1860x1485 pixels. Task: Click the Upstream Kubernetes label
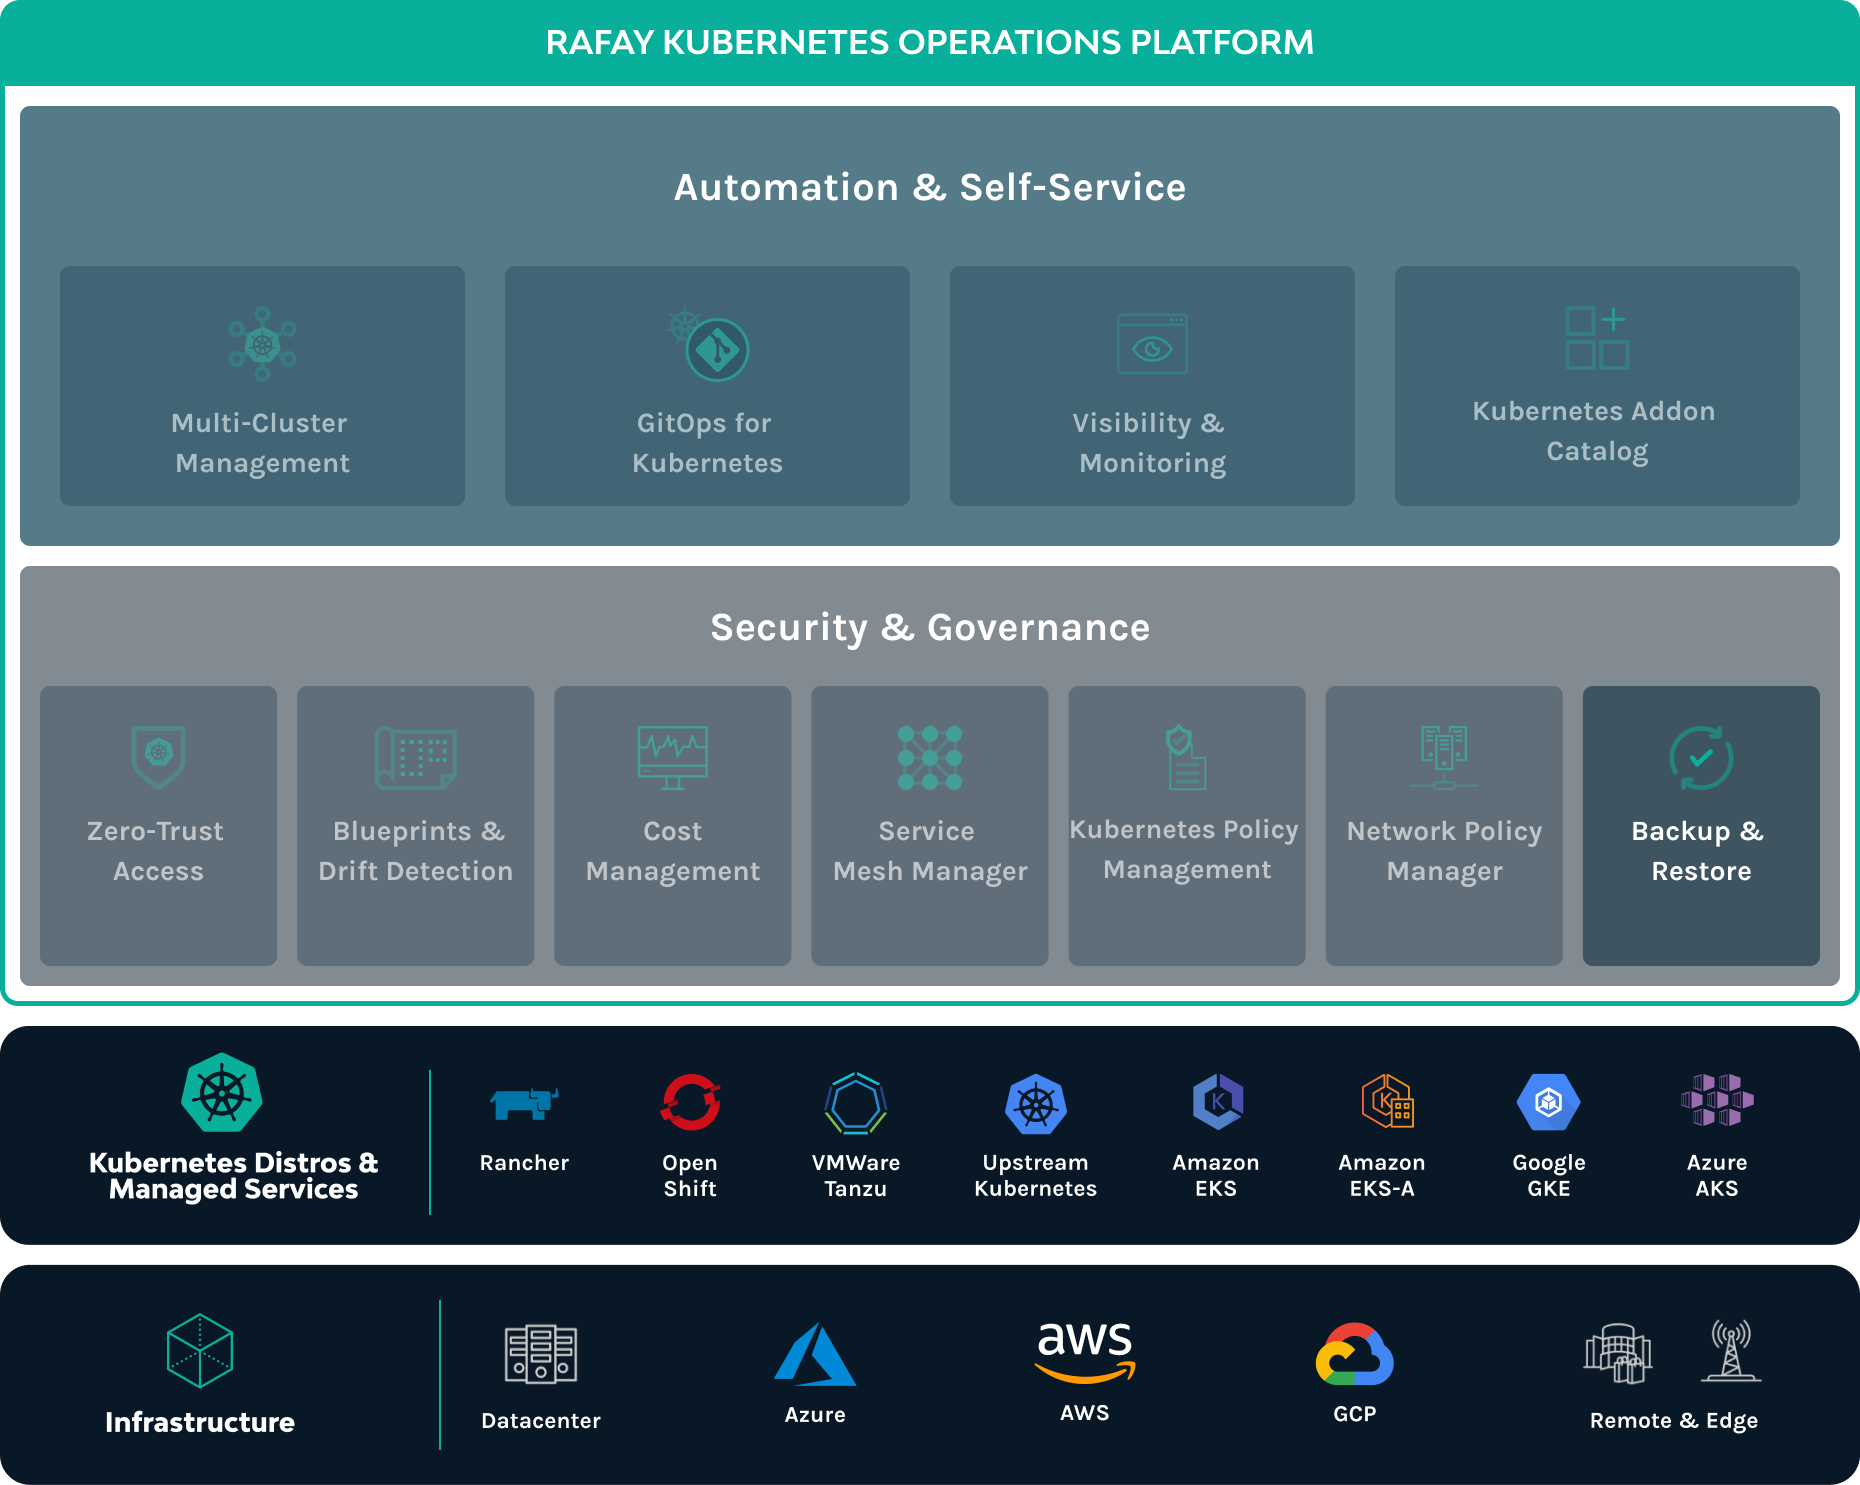pyautogui.click(x=1036, y=1175)
